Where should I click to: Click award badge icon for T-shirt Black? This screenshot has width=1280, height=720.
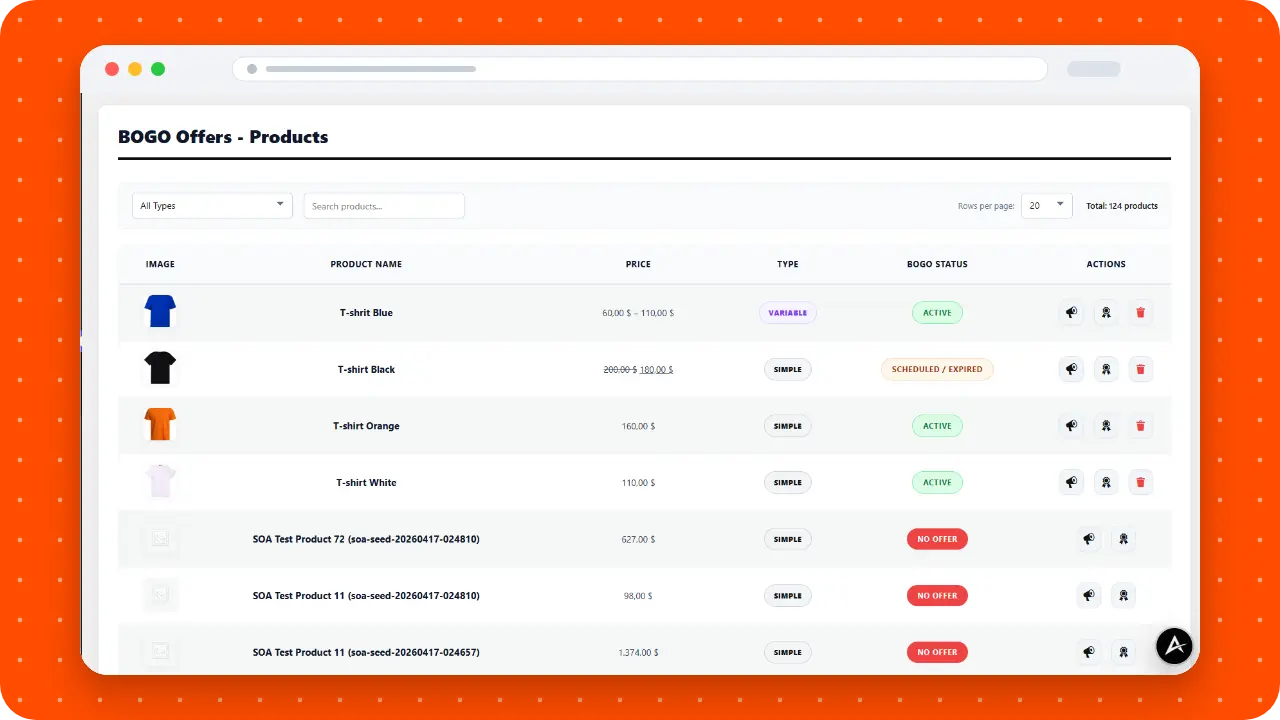click(1106, 369)
